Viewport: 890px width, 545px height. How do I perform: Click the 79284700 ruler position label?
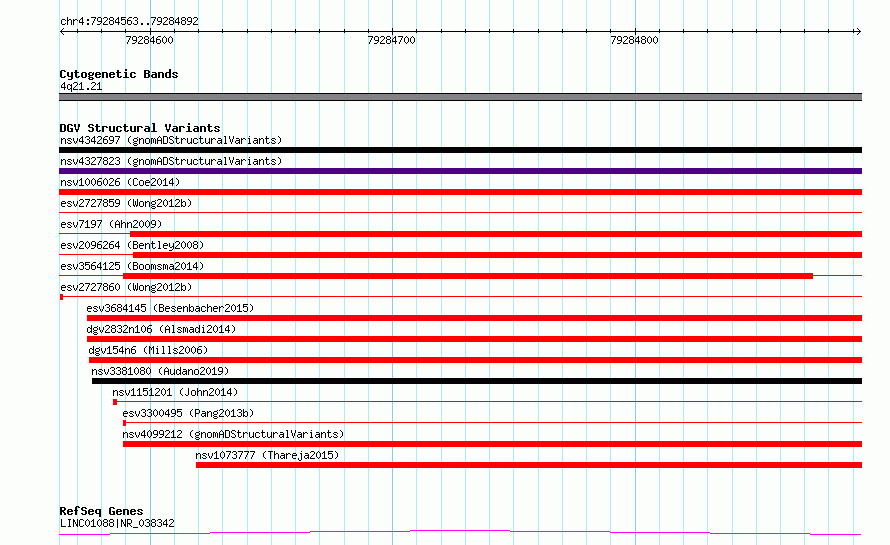click(392, 40)
